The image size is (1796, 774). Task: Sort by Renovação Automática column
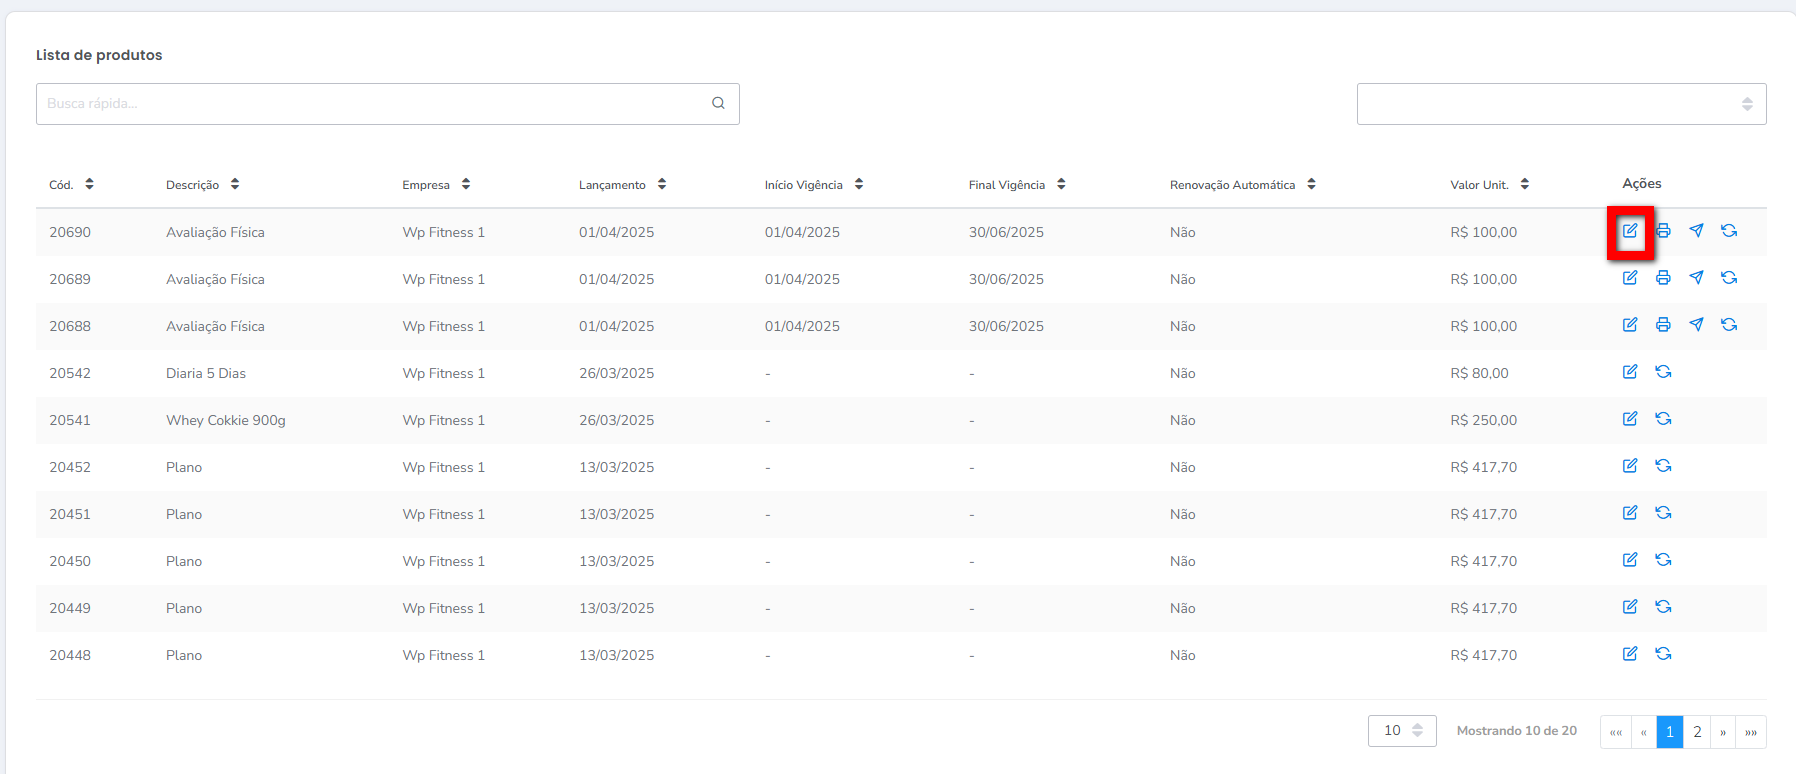[x=1311, y=184]
